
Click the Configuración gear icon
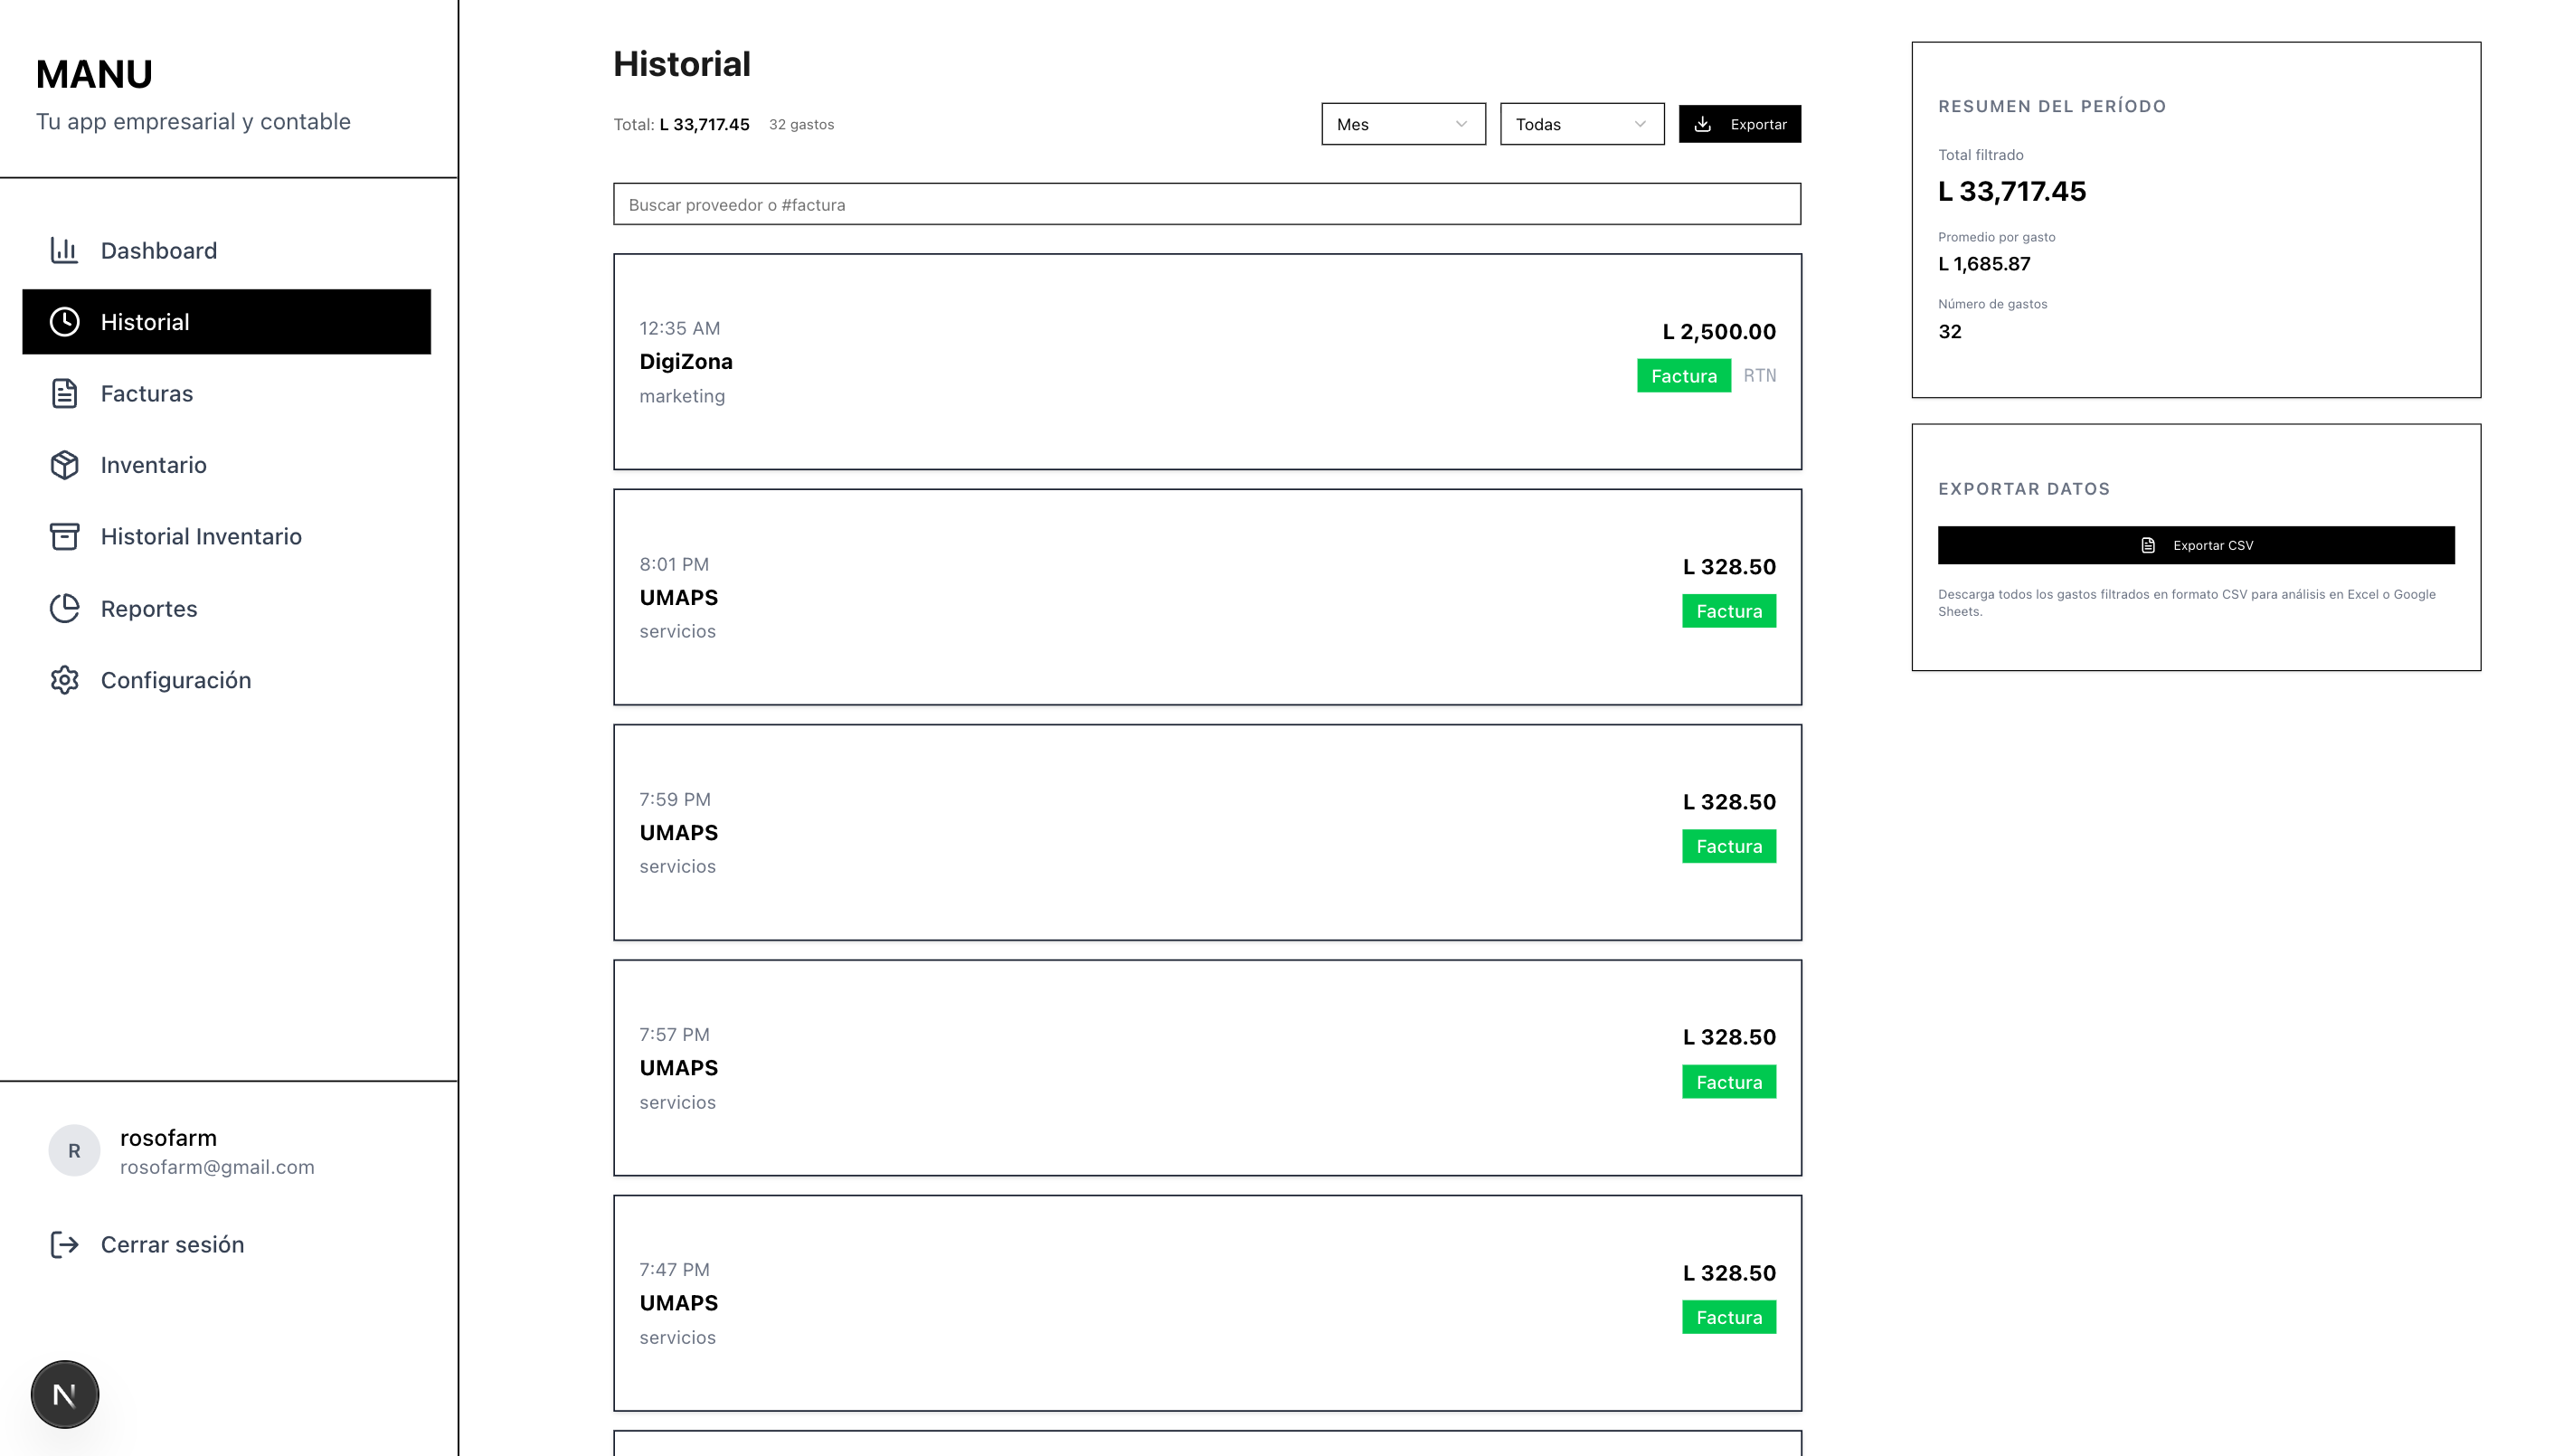[64, 680]
